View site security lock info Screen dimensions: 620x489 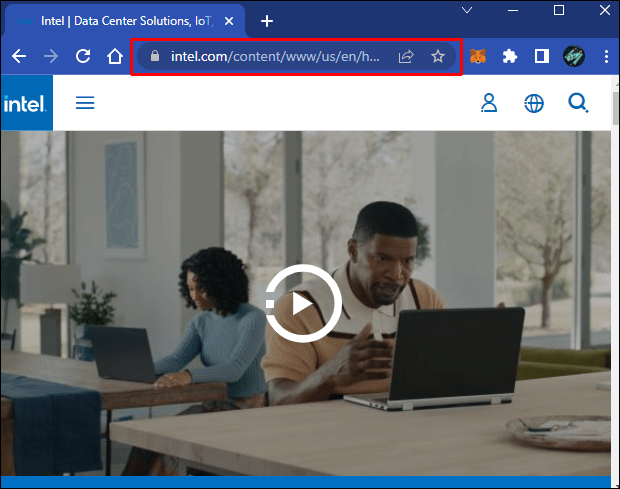[x=155, y=56]
